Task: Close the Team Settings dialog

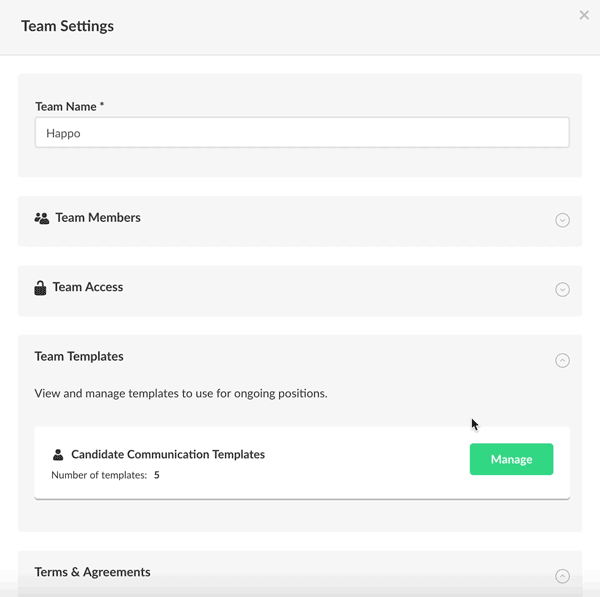Action: pyautogui.click(x=584, y=15)
